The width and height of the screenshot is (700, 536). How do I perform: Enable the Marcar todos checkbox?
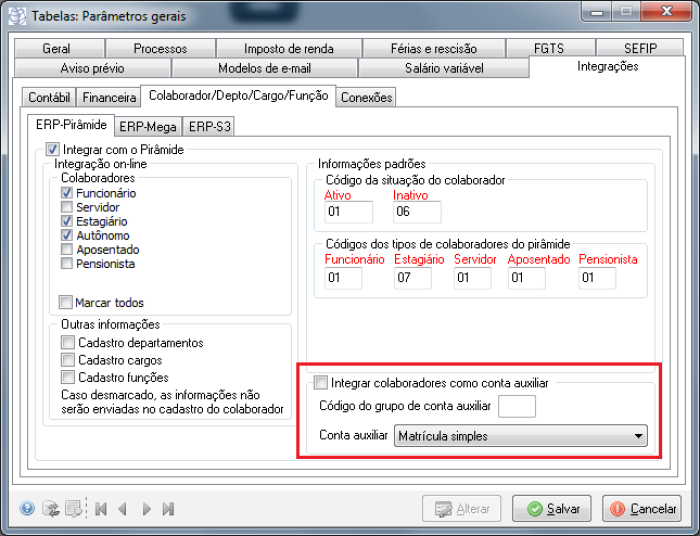(67, 303)
